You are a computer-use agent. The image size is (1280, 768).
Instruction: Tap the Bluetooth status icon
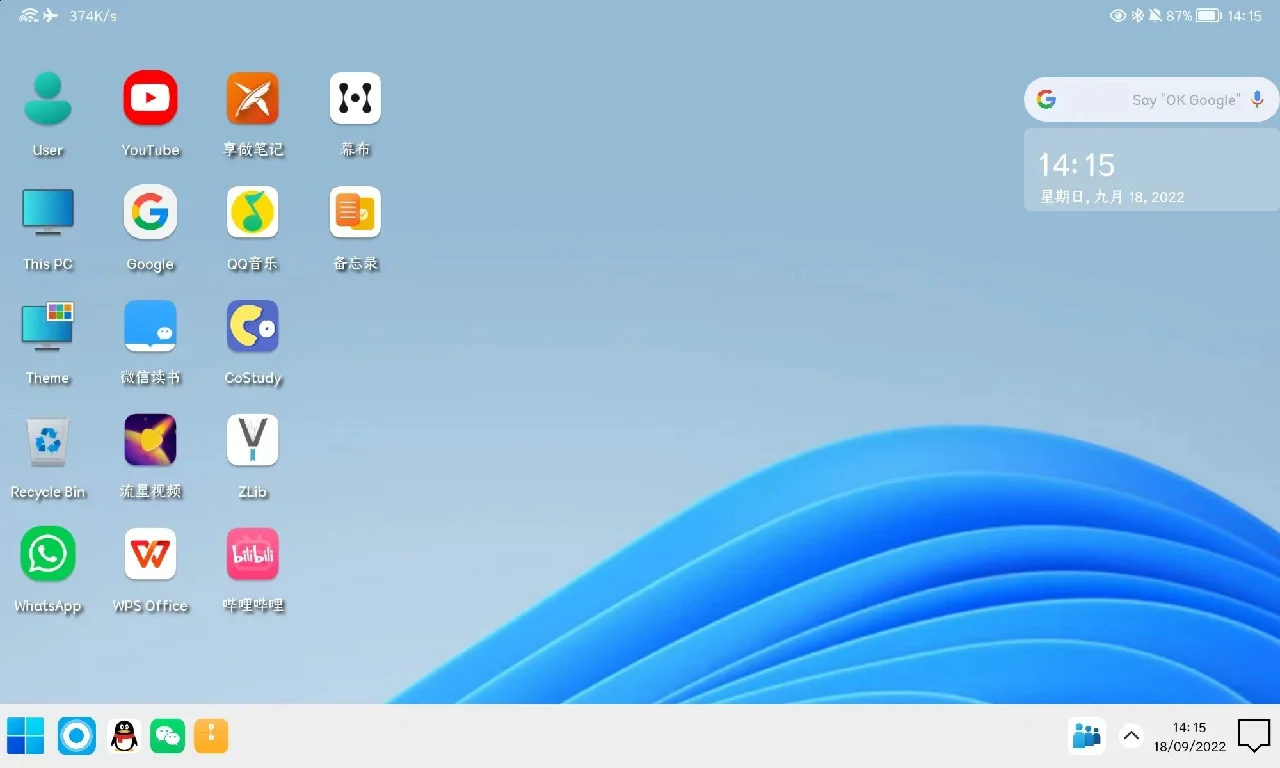point(1137,16)
